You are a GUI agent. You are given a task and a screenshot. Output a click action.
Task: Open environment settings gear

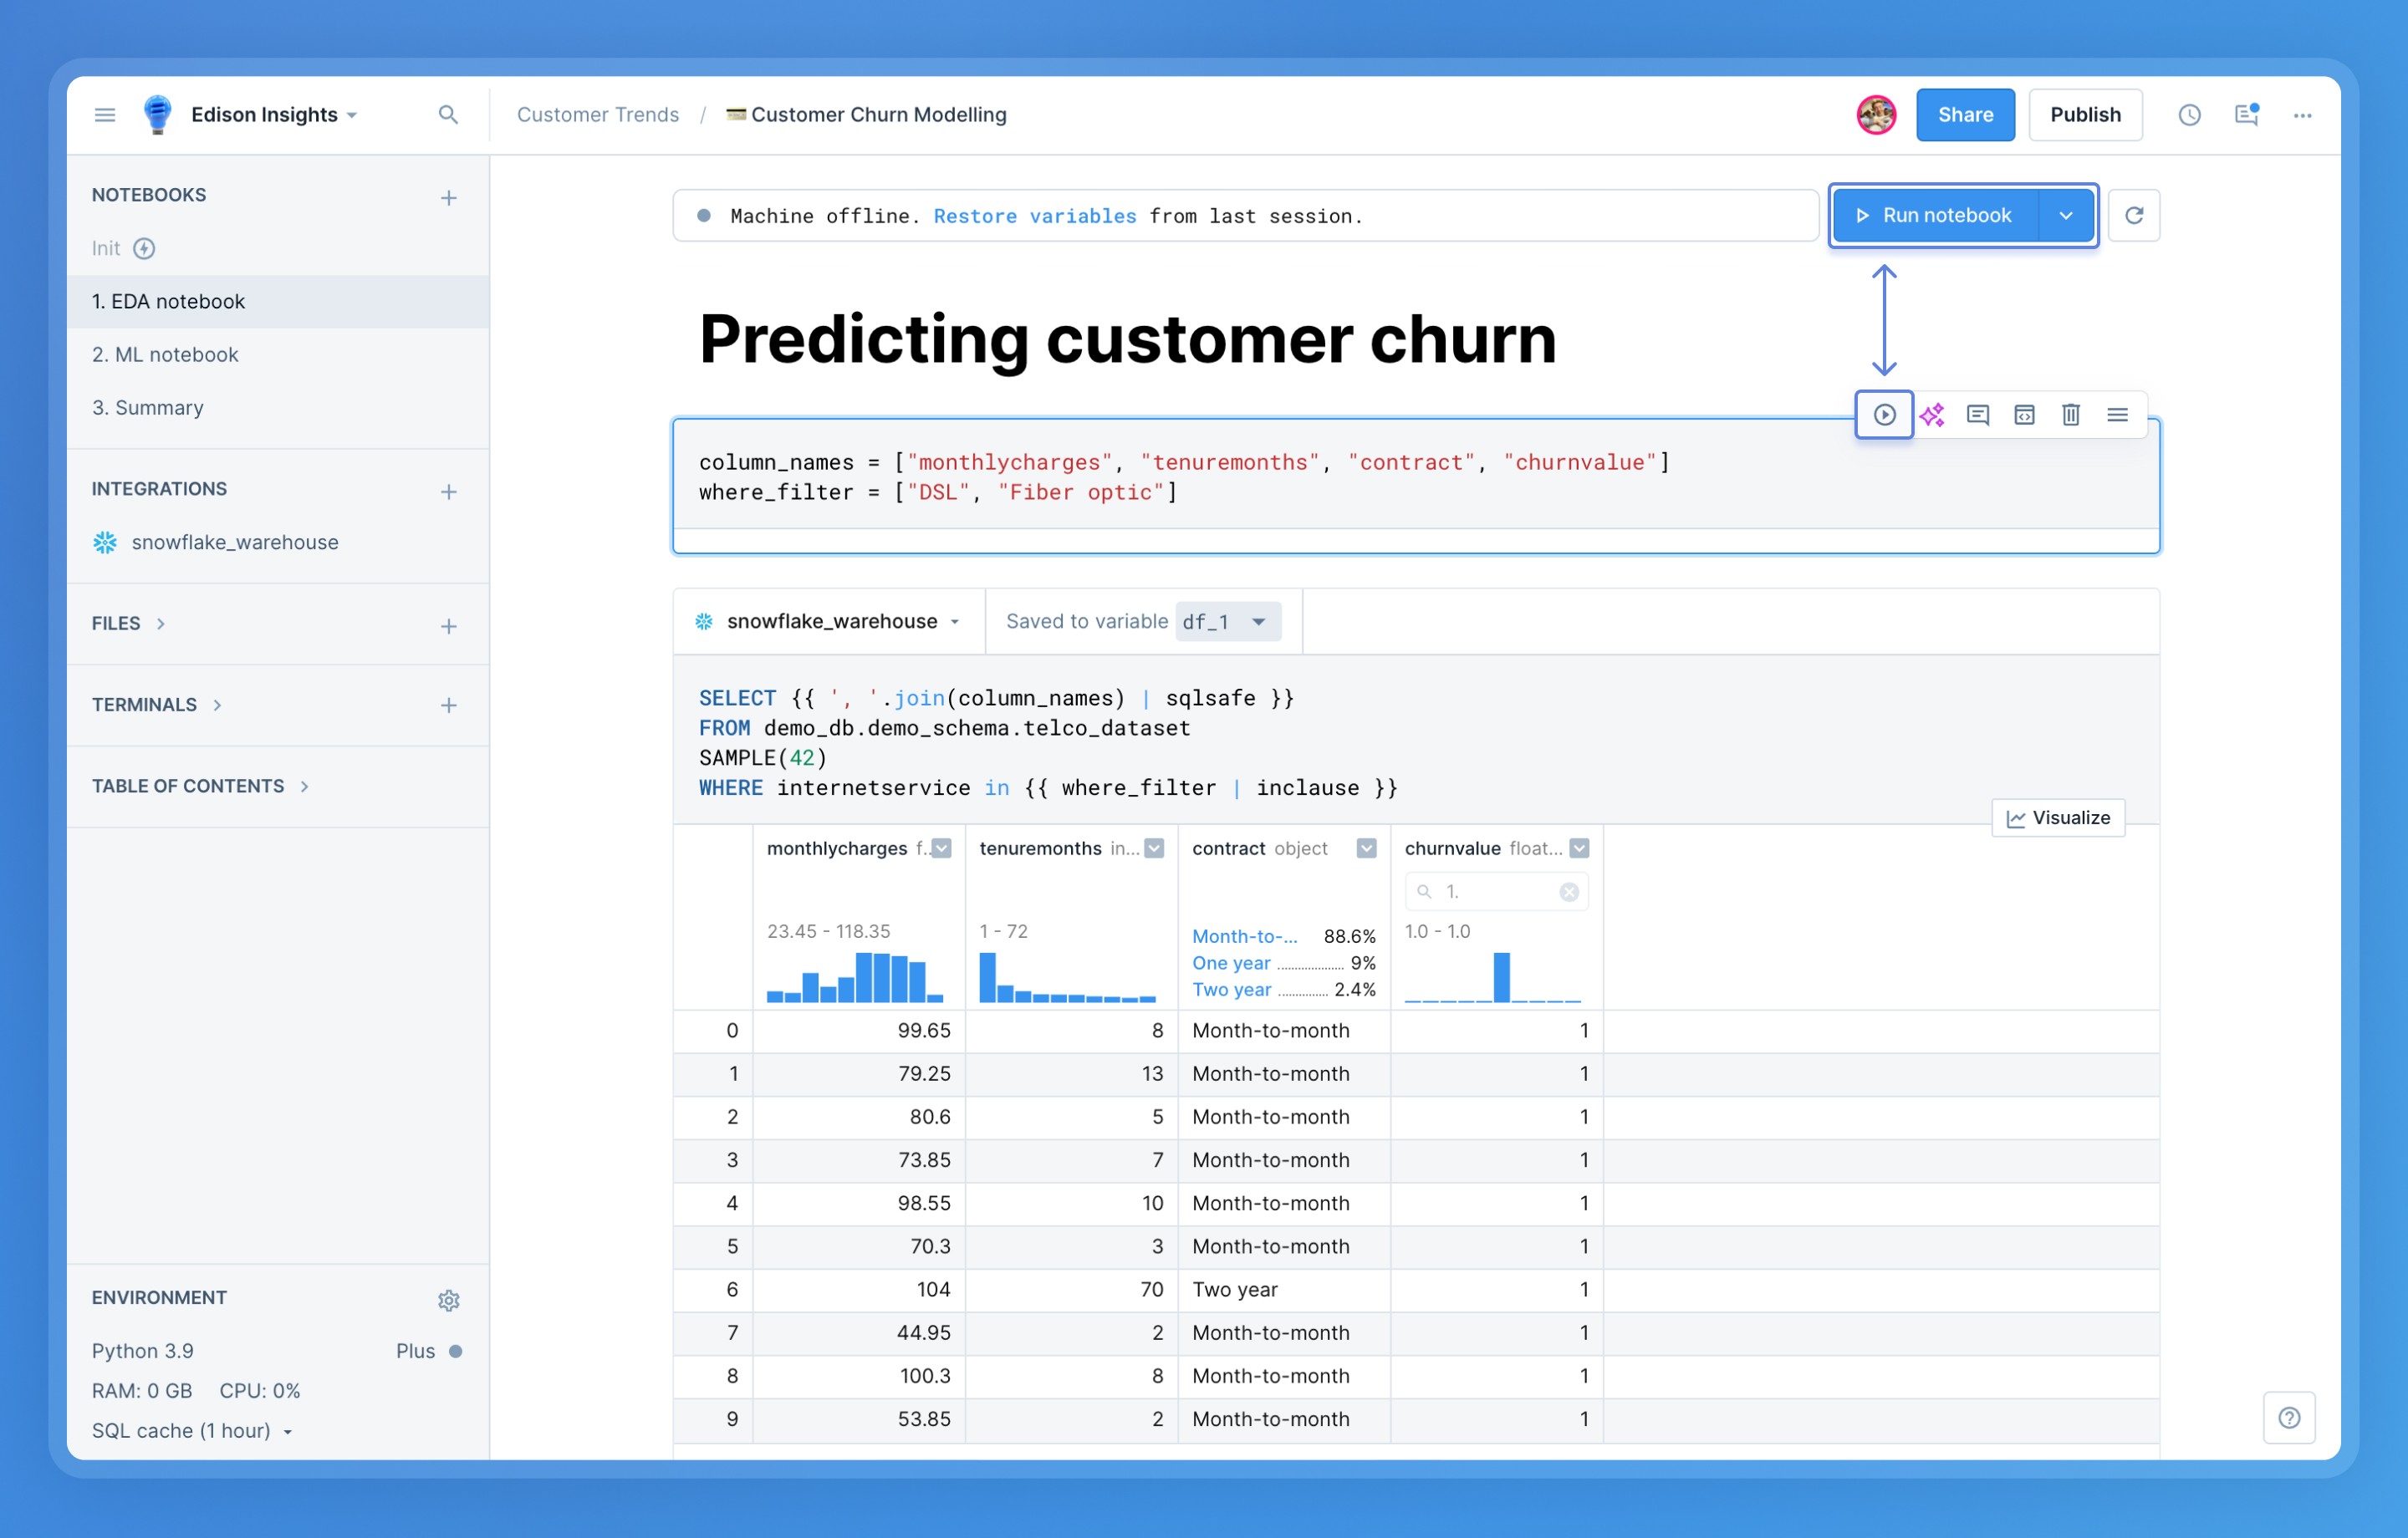click(448, 1300)
